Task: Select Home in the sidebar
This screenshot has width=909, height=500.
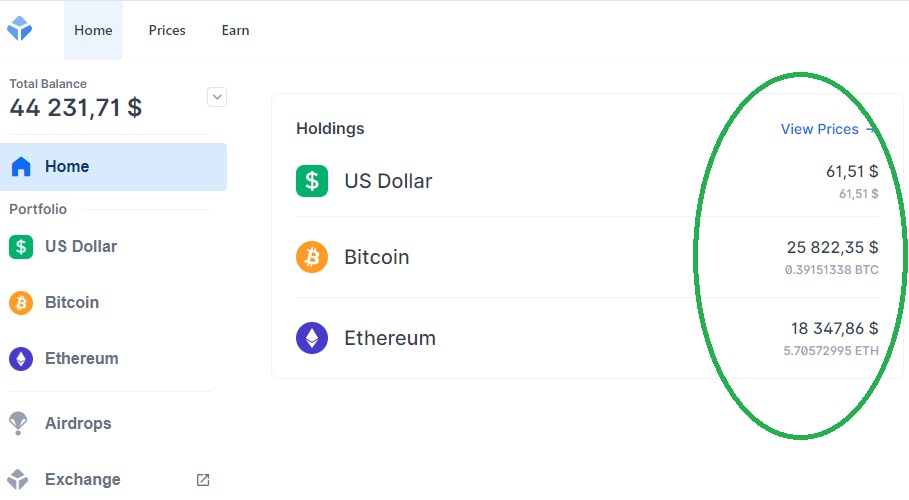Action: click(67, 167)
